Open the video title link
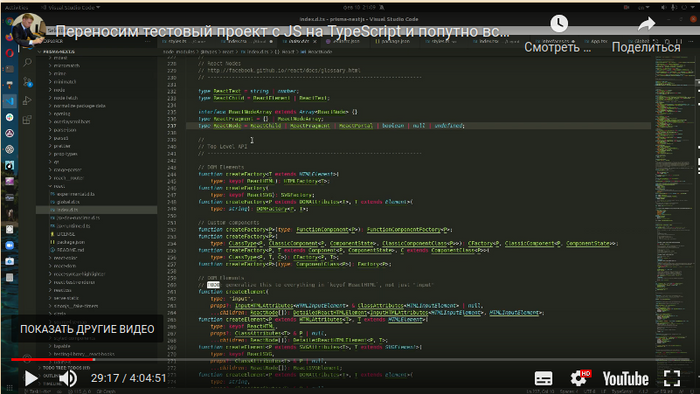 282,32
